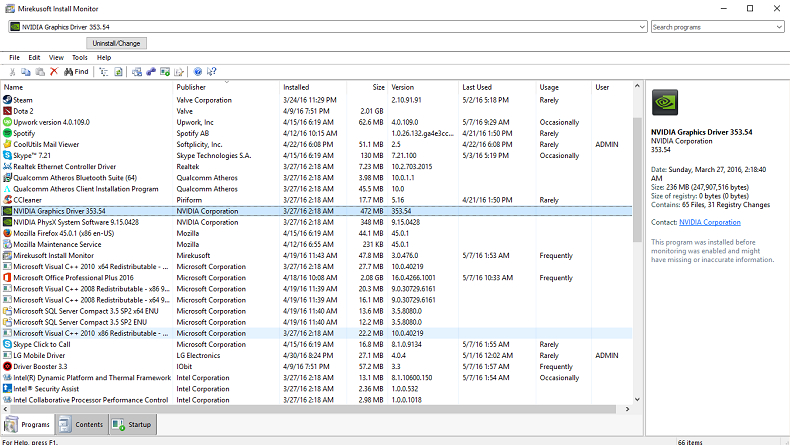Select Qualcomm Atheros Client Installation Program row

tap(316, 189)
